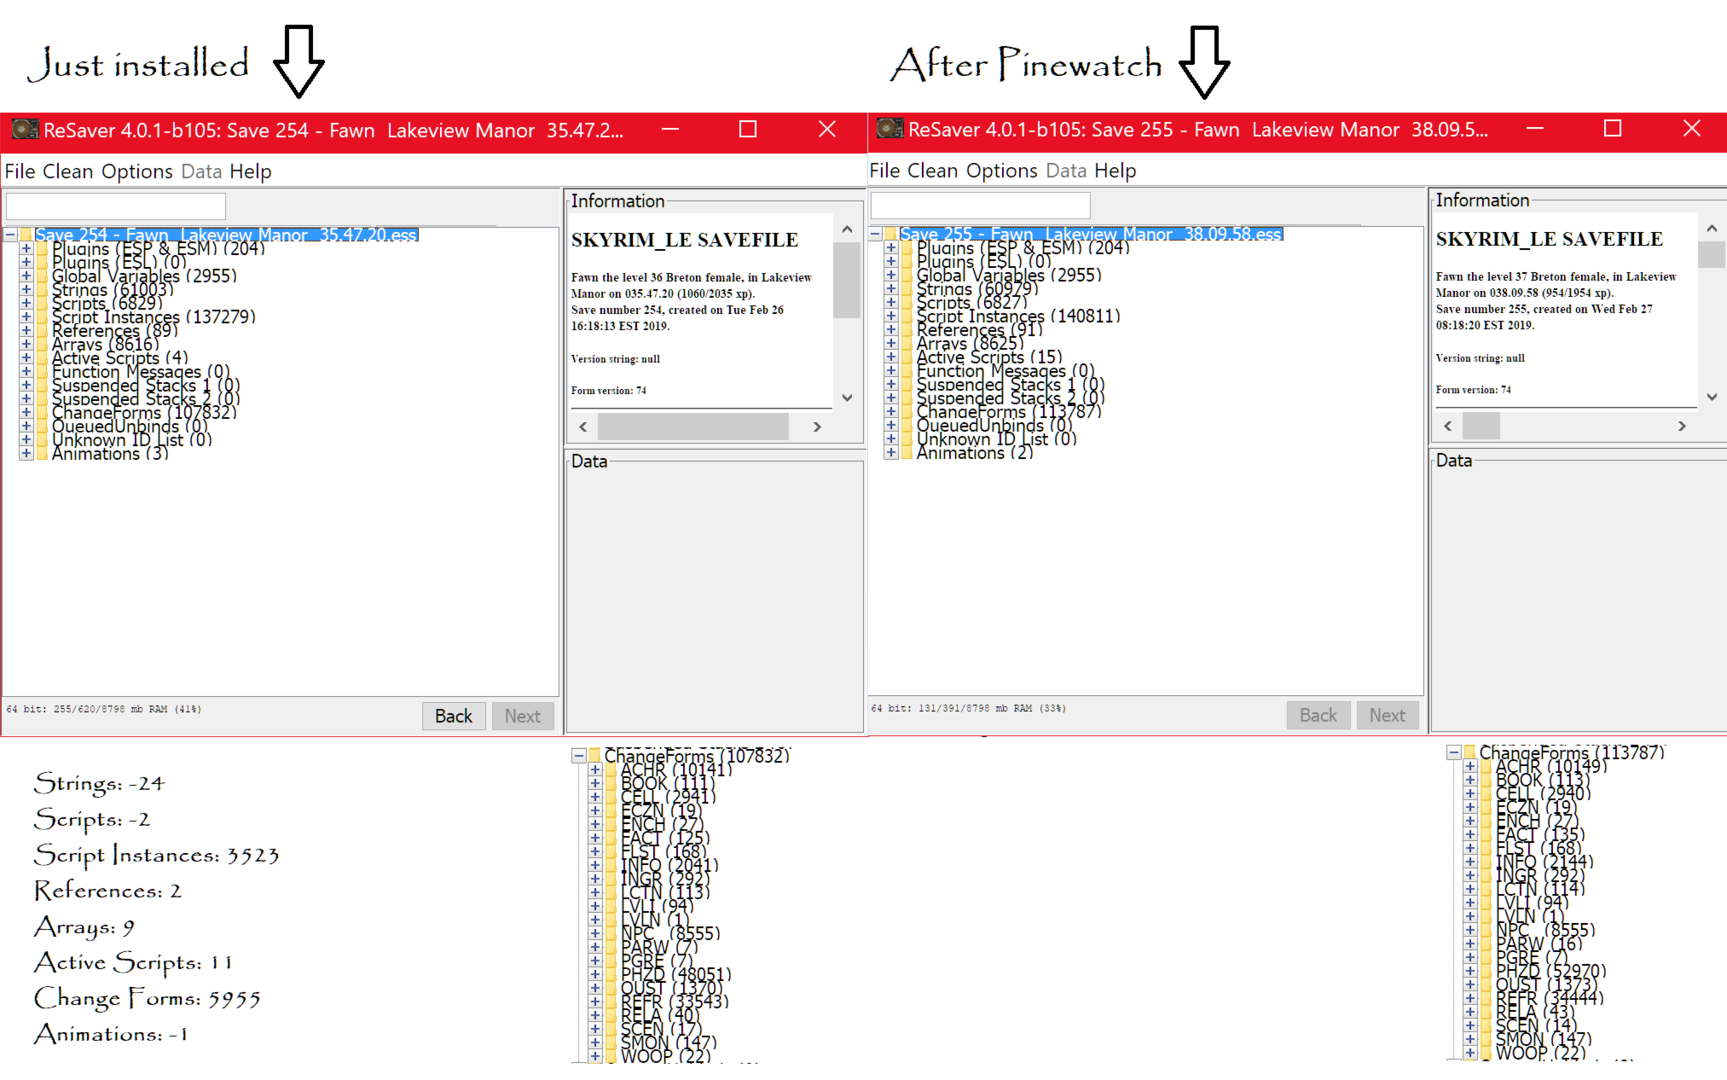This screenshot has height=1080, width=1727.
Task: Open Help menu in Save 255 window
Action: 1115,170
